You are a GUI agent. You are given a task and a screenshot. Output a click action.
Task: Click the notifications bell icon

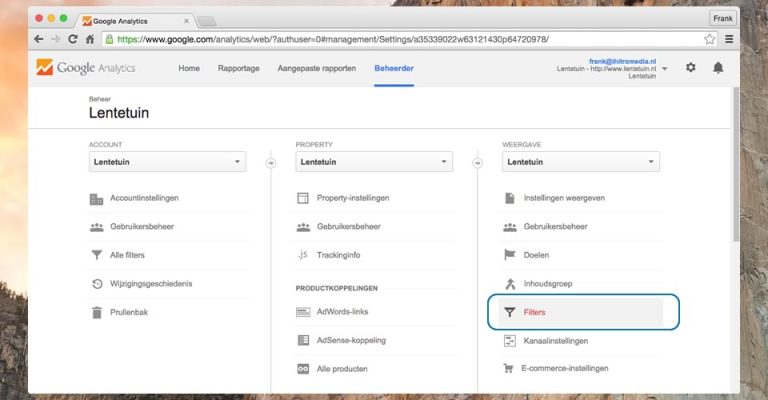(x=718, y=68)
